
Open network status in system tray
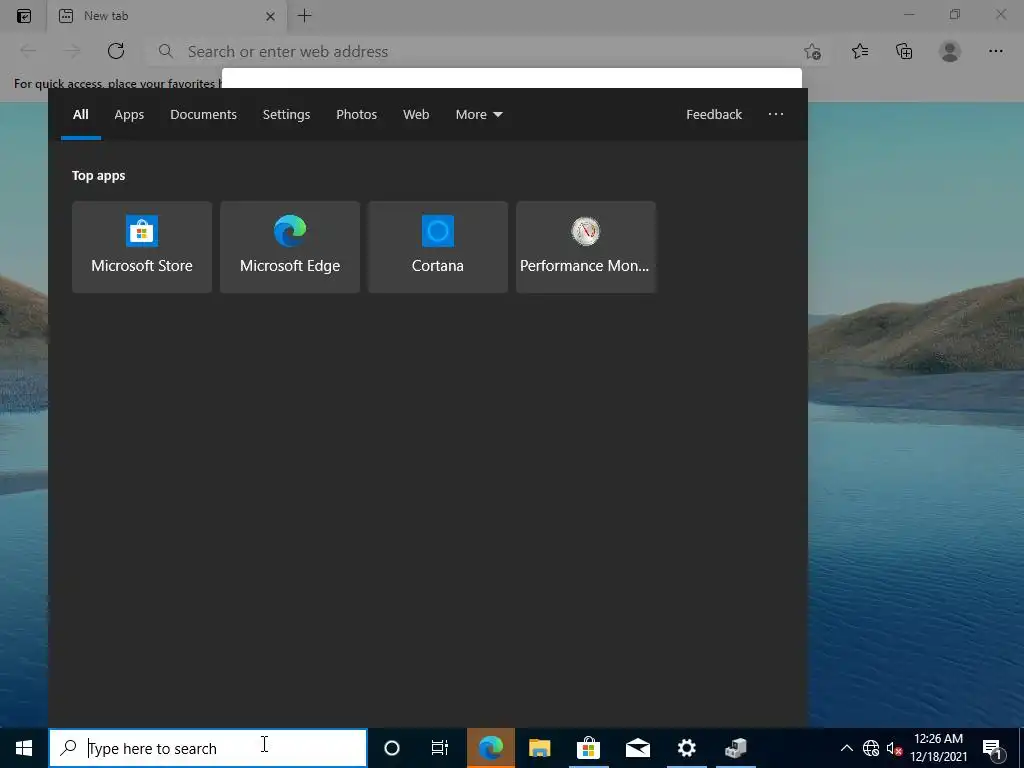[871, 748]
